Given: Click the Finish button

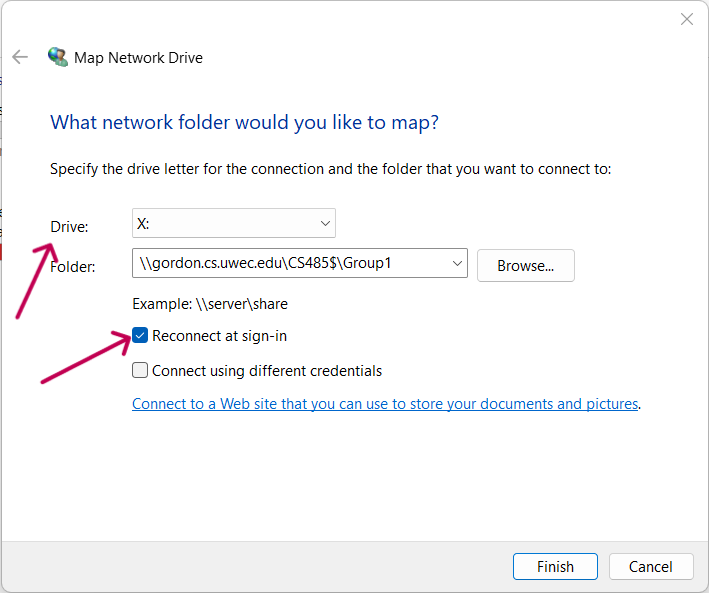Looking at the screenshot, I should pyautogui.click(x=555, y=566).
